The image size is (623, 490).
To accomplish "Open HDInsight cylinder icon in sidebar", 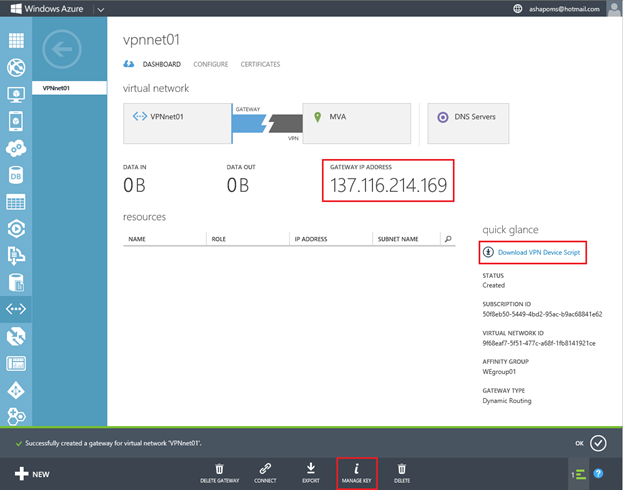I will click(16, 283).
